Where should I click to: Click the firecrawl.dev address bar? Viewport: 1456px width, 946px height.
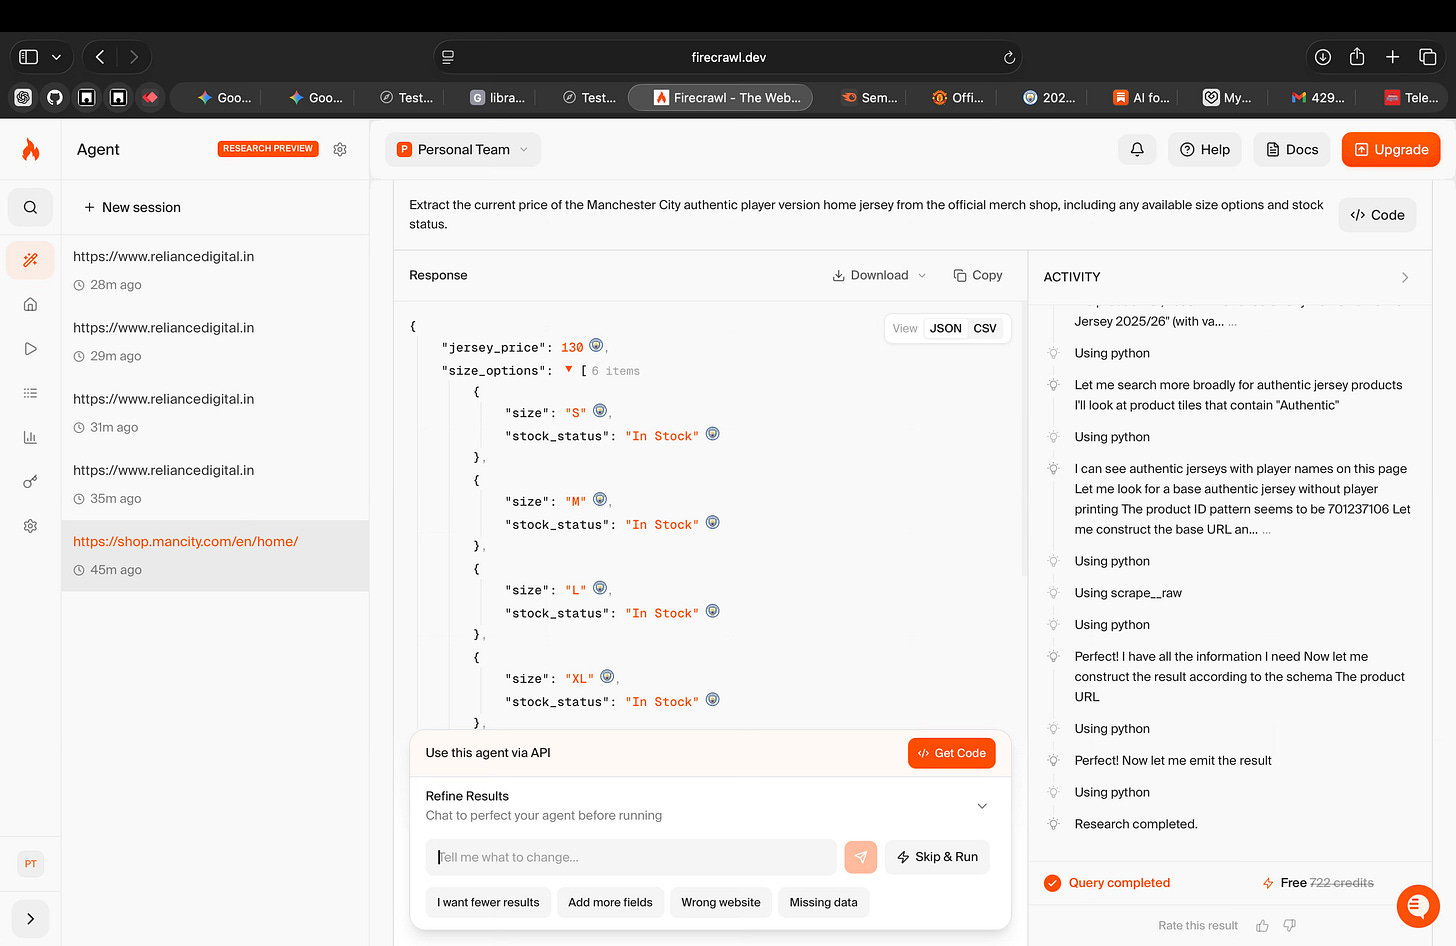(728, 57)
